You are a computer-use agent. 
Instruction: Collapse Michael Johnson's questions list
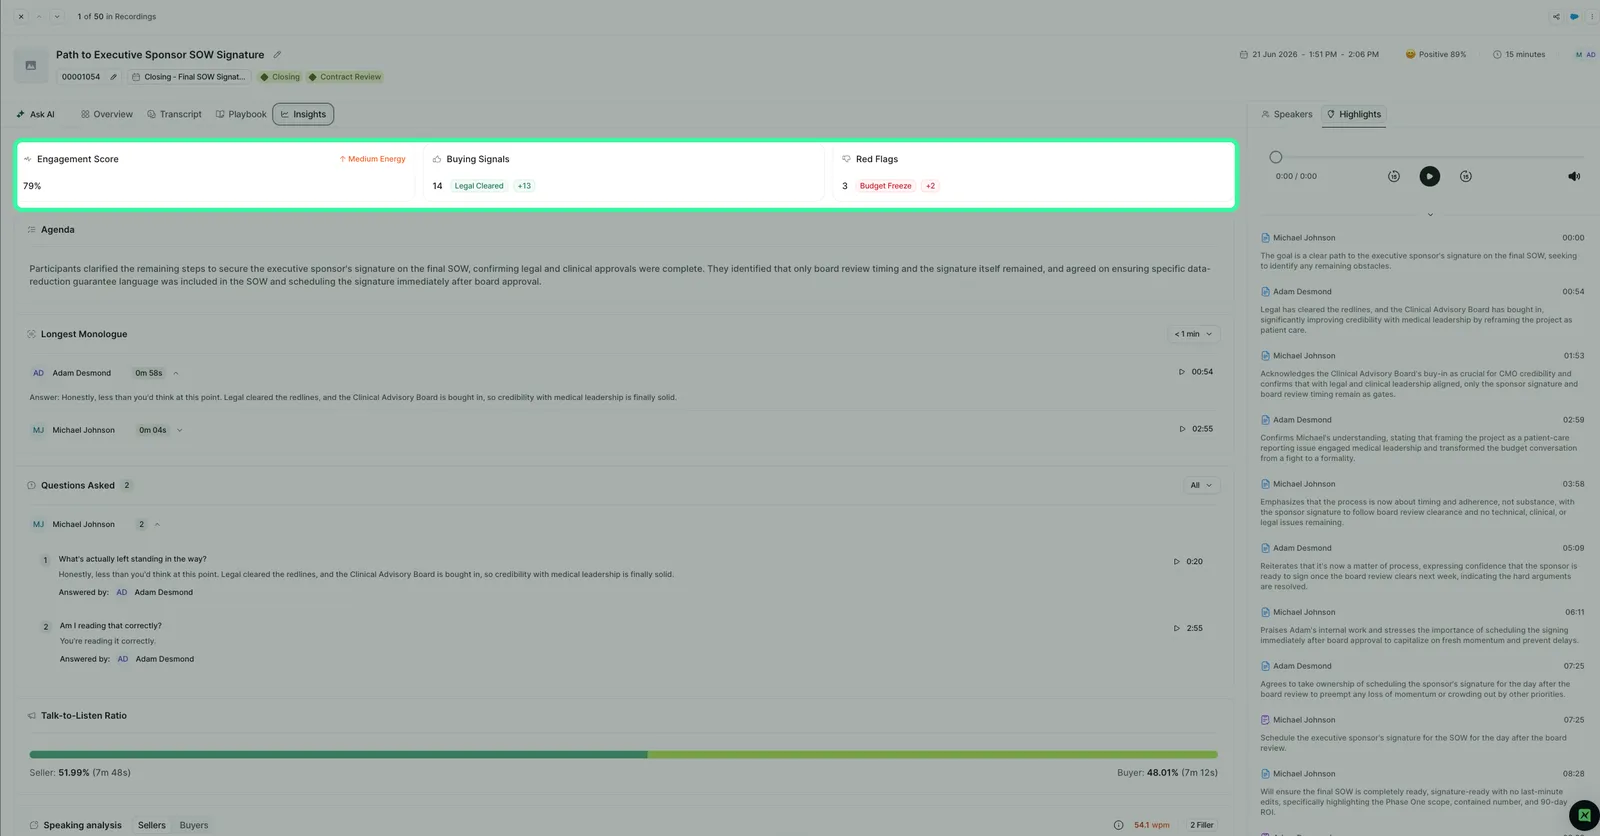click(x=157, y=525)
